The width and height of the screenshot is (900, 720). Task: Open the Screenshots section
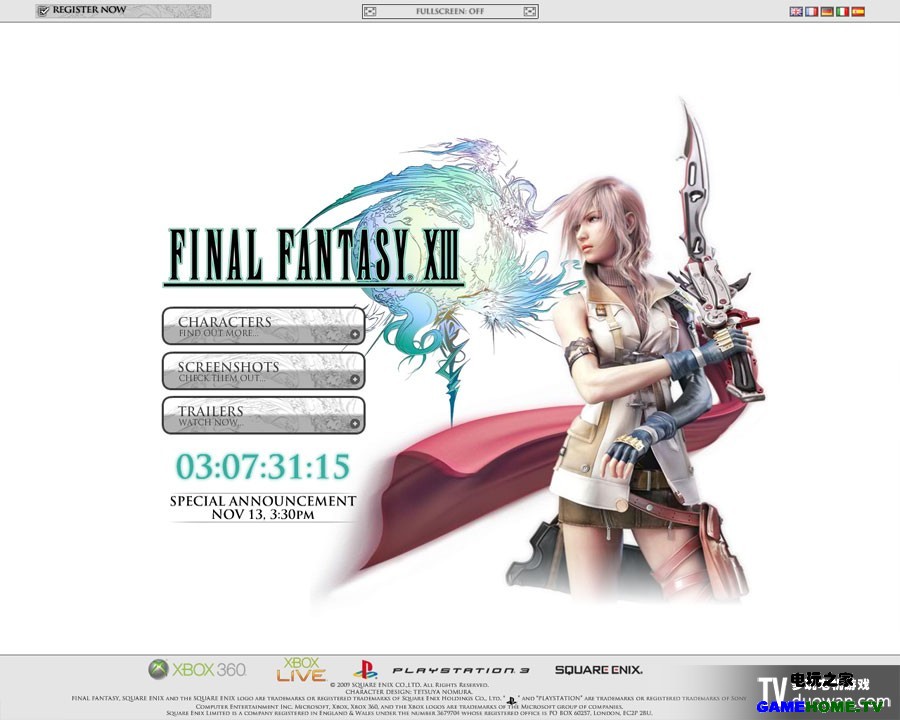coord(263,371)
